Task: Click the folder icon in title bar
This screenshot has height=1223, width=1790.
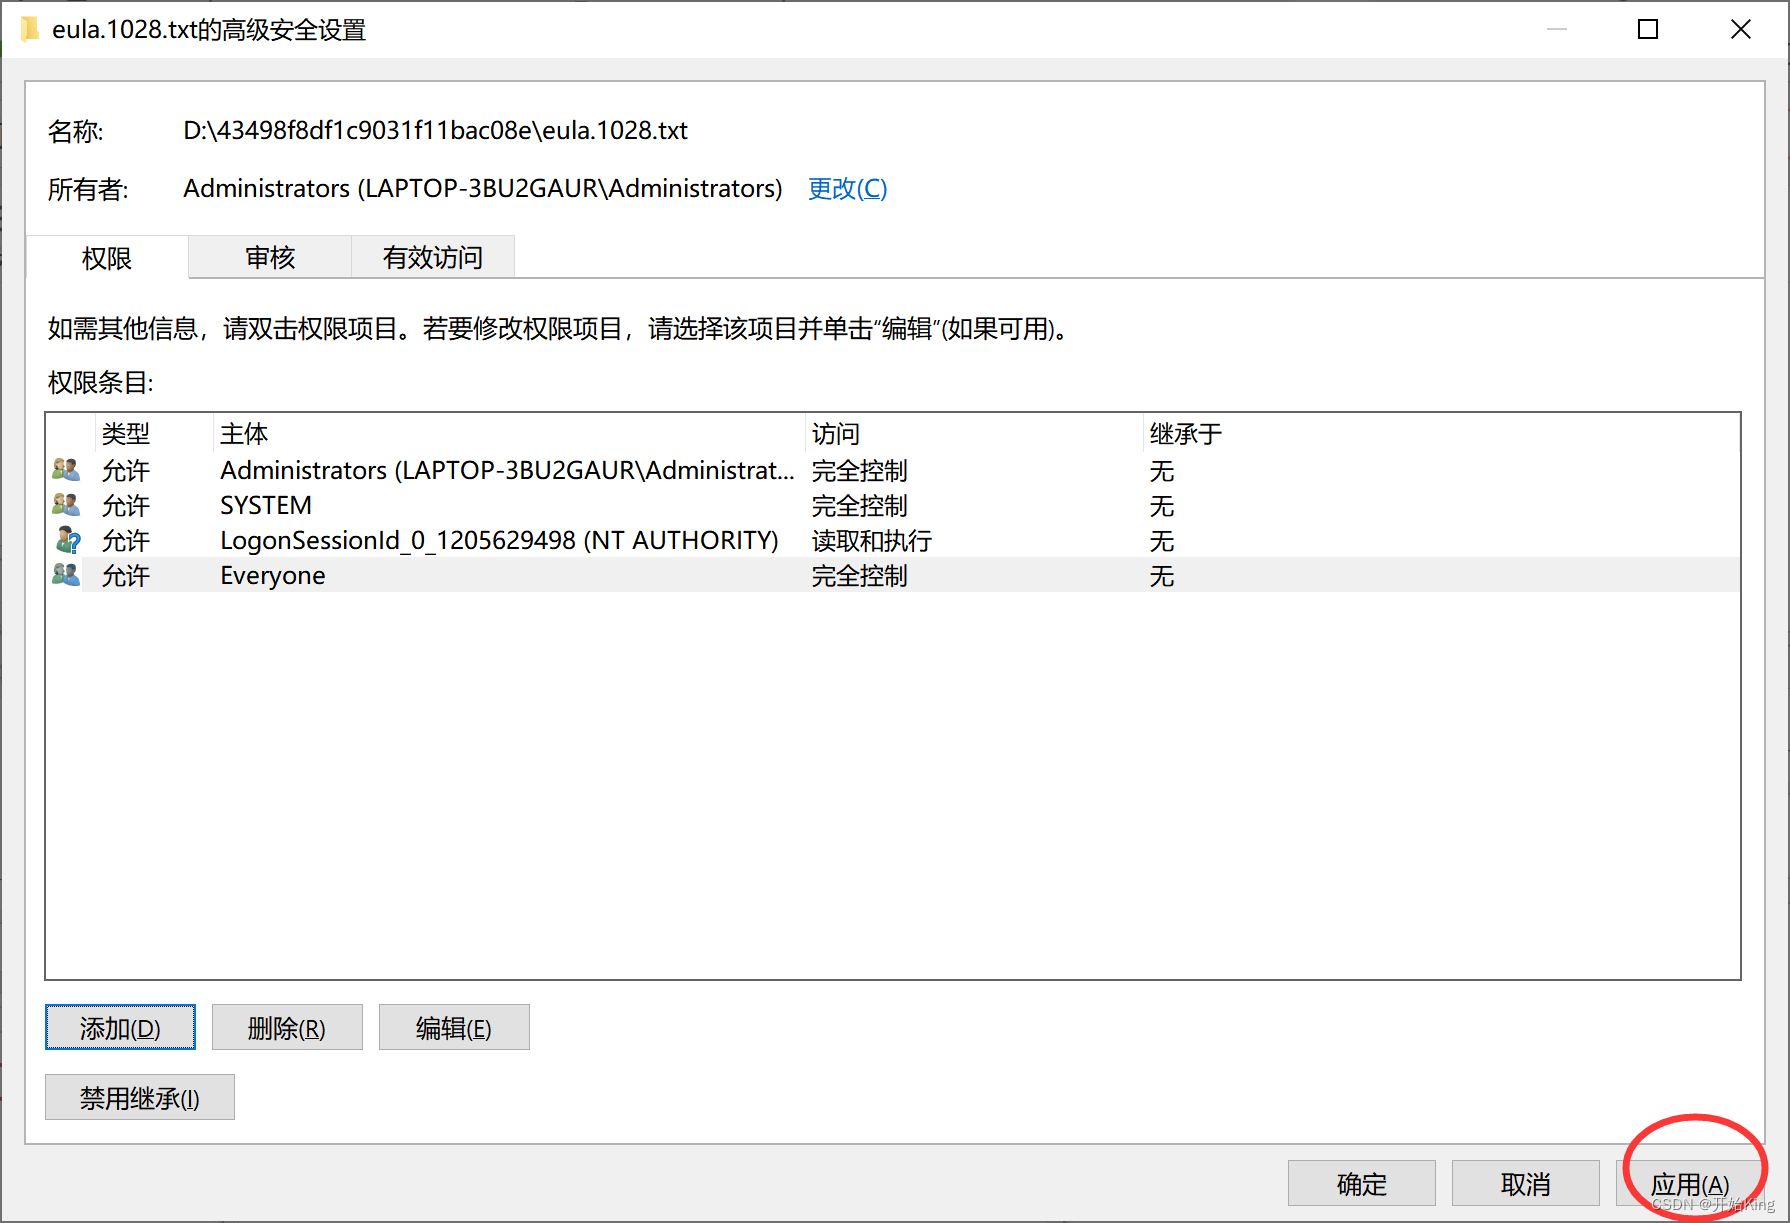Action: click(x=30, y=29)
